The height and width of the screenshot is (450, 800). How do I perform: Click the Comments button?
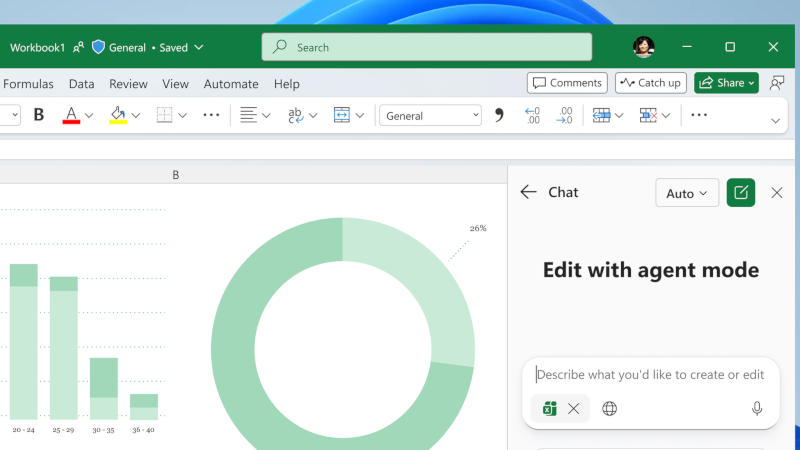[x=567, y=83]
